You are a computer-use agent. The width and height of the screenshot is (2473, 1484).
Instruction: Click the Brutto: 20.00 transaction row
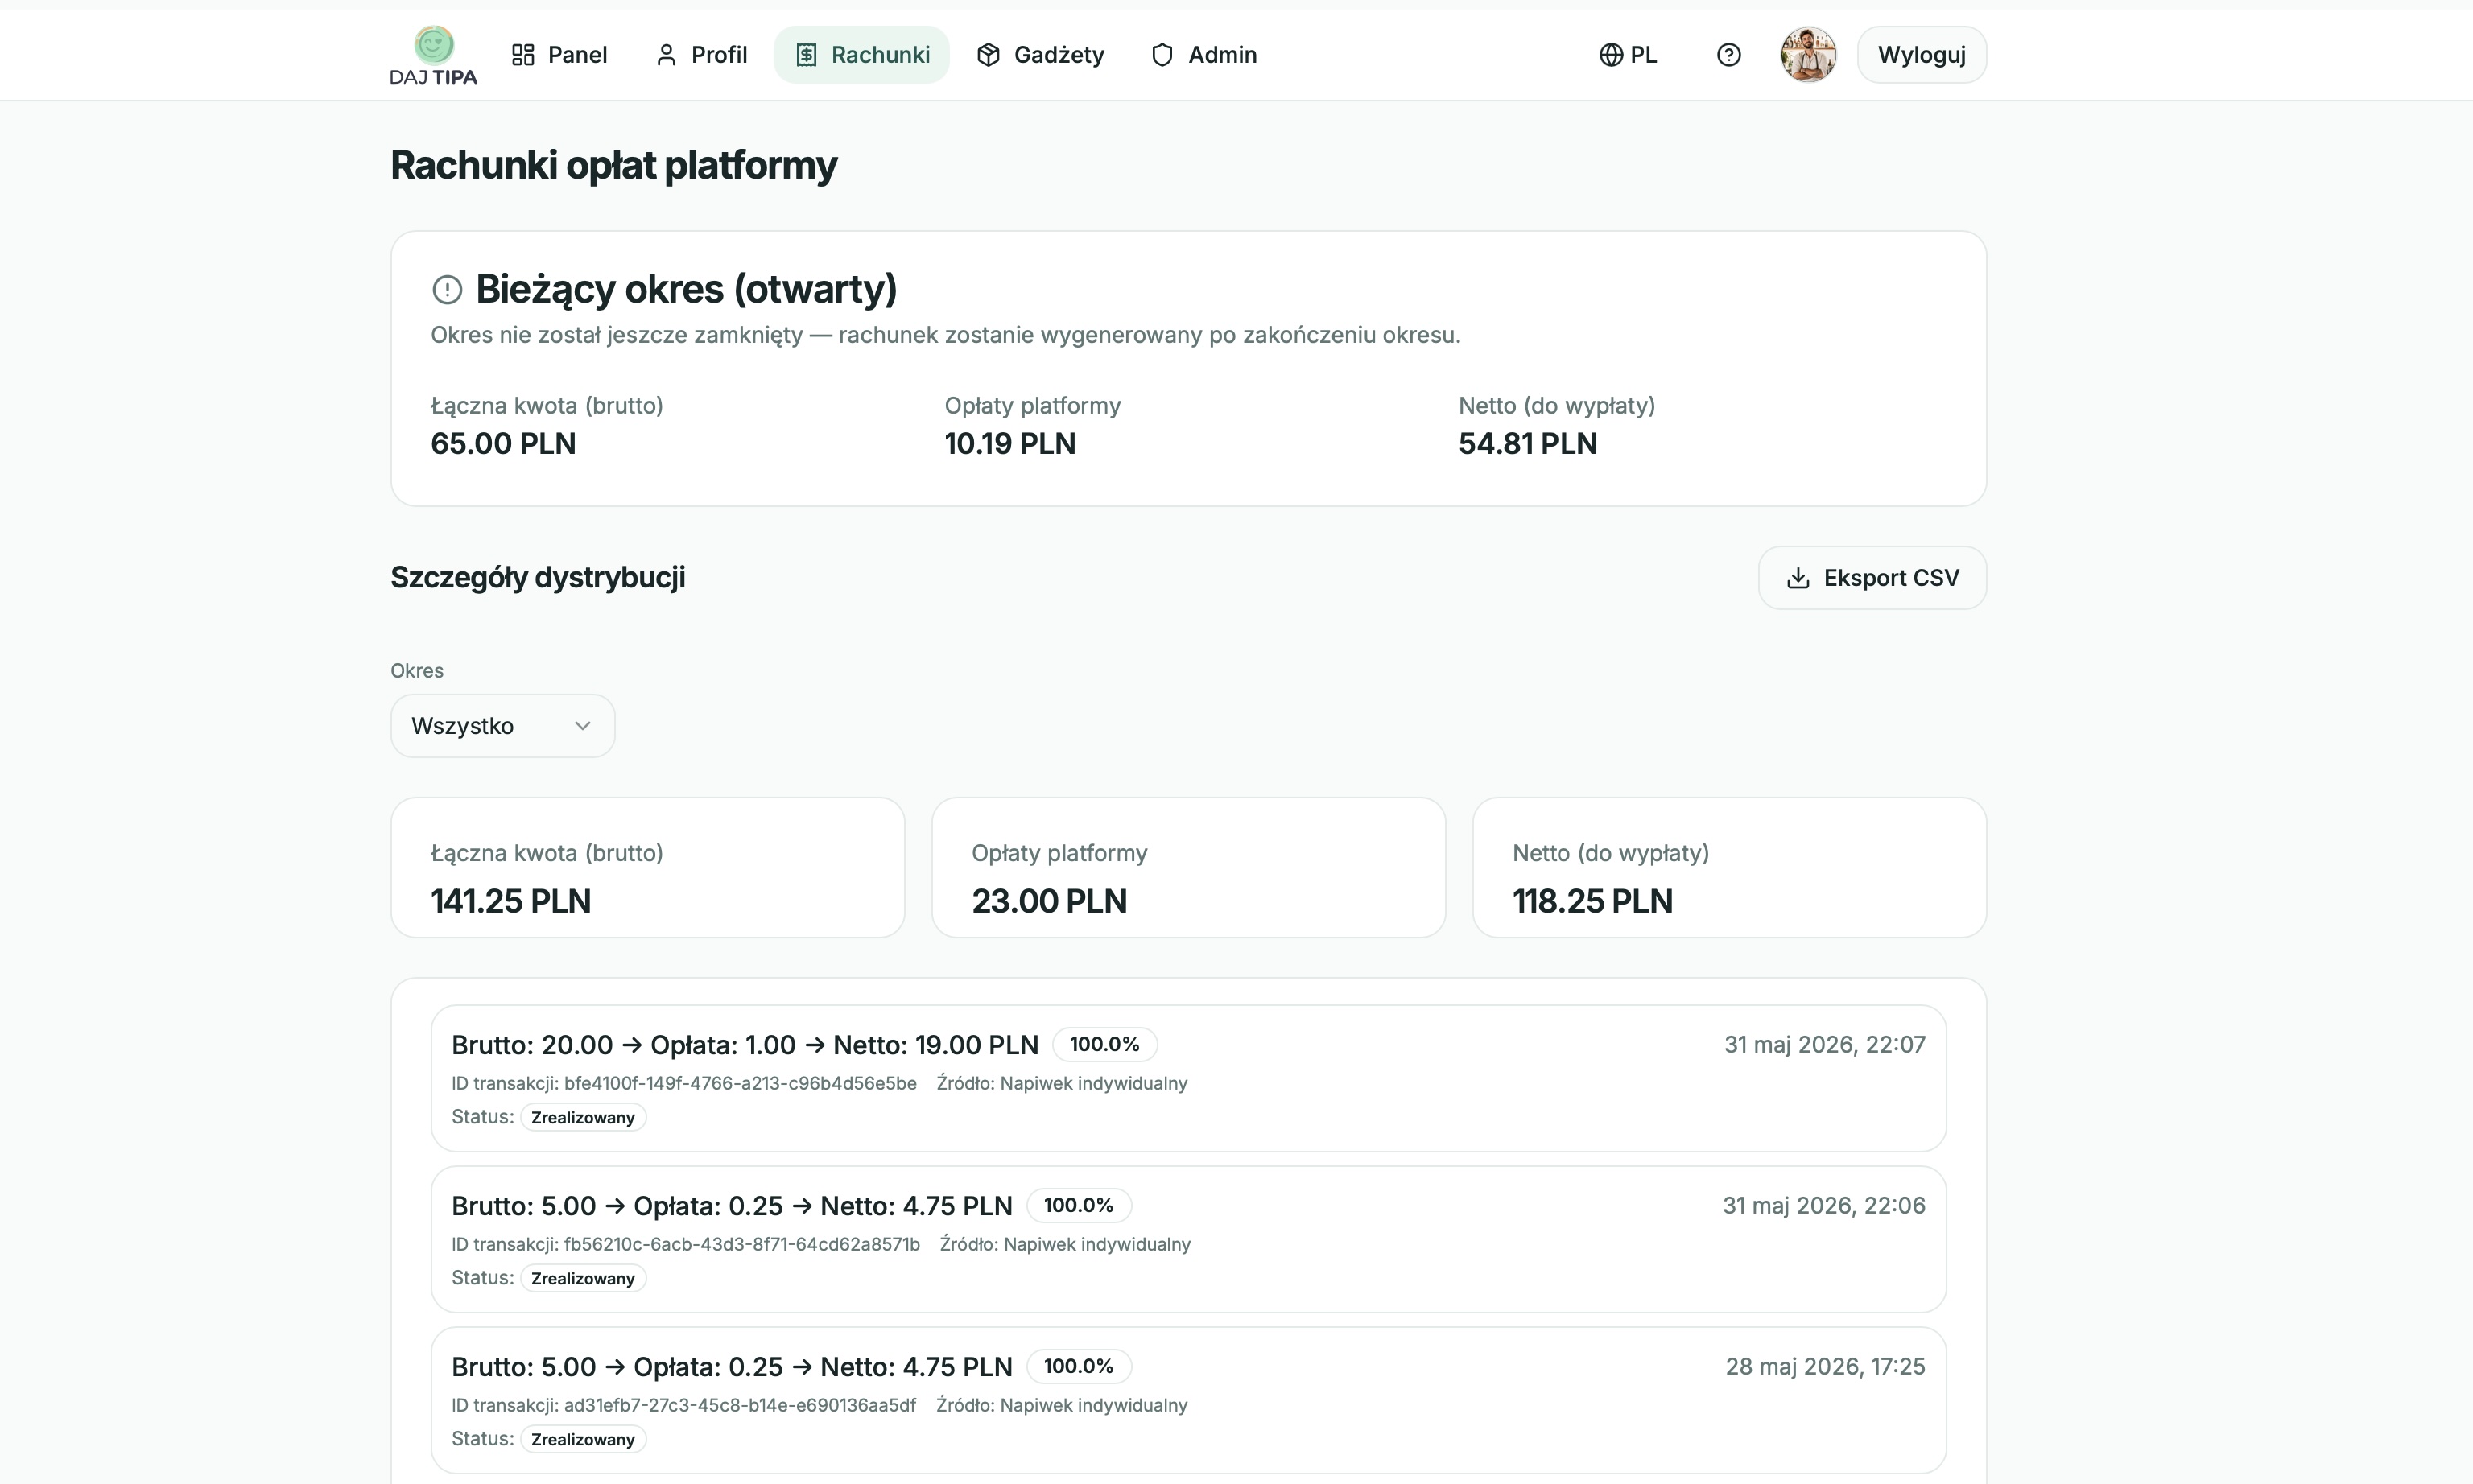point(1188,1078)
